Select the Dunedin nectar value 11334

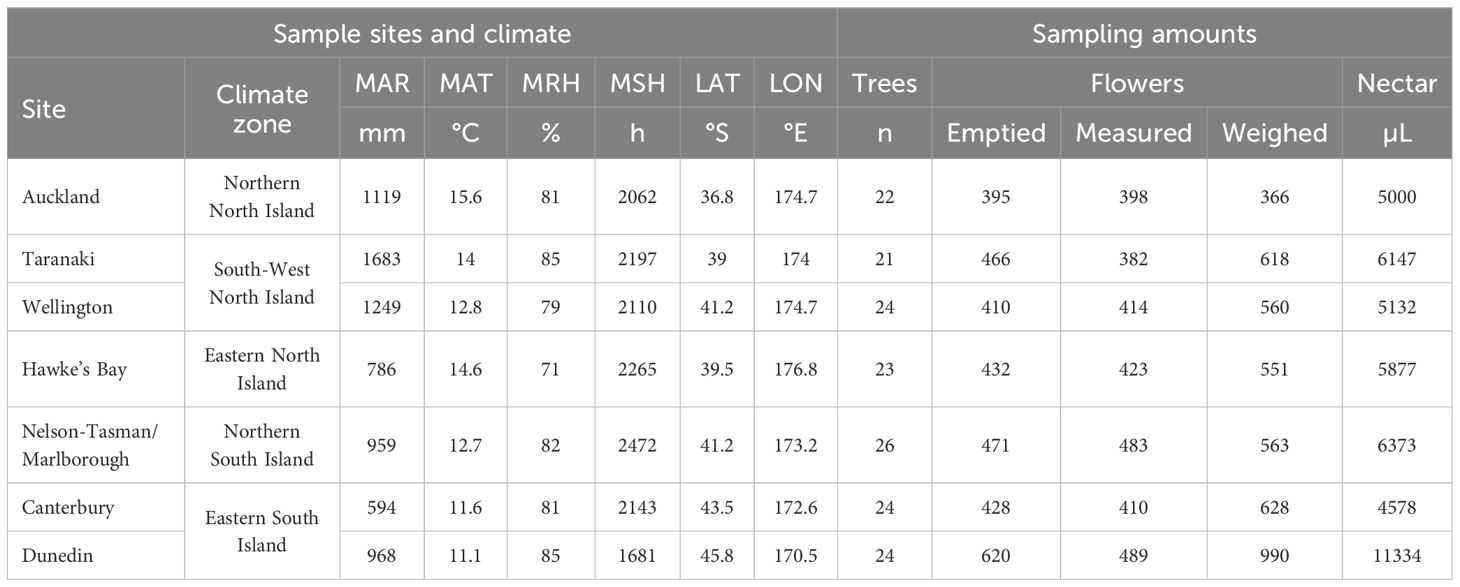[x=1396, y=555]
